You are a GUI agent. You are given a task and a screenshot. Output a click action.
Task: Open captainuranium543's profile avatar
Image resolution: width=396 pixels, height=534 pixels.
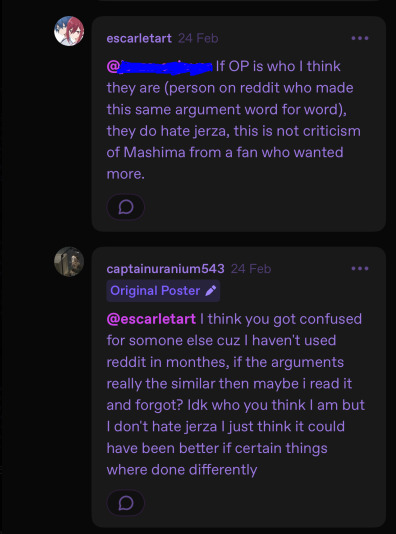click(69, 262)
